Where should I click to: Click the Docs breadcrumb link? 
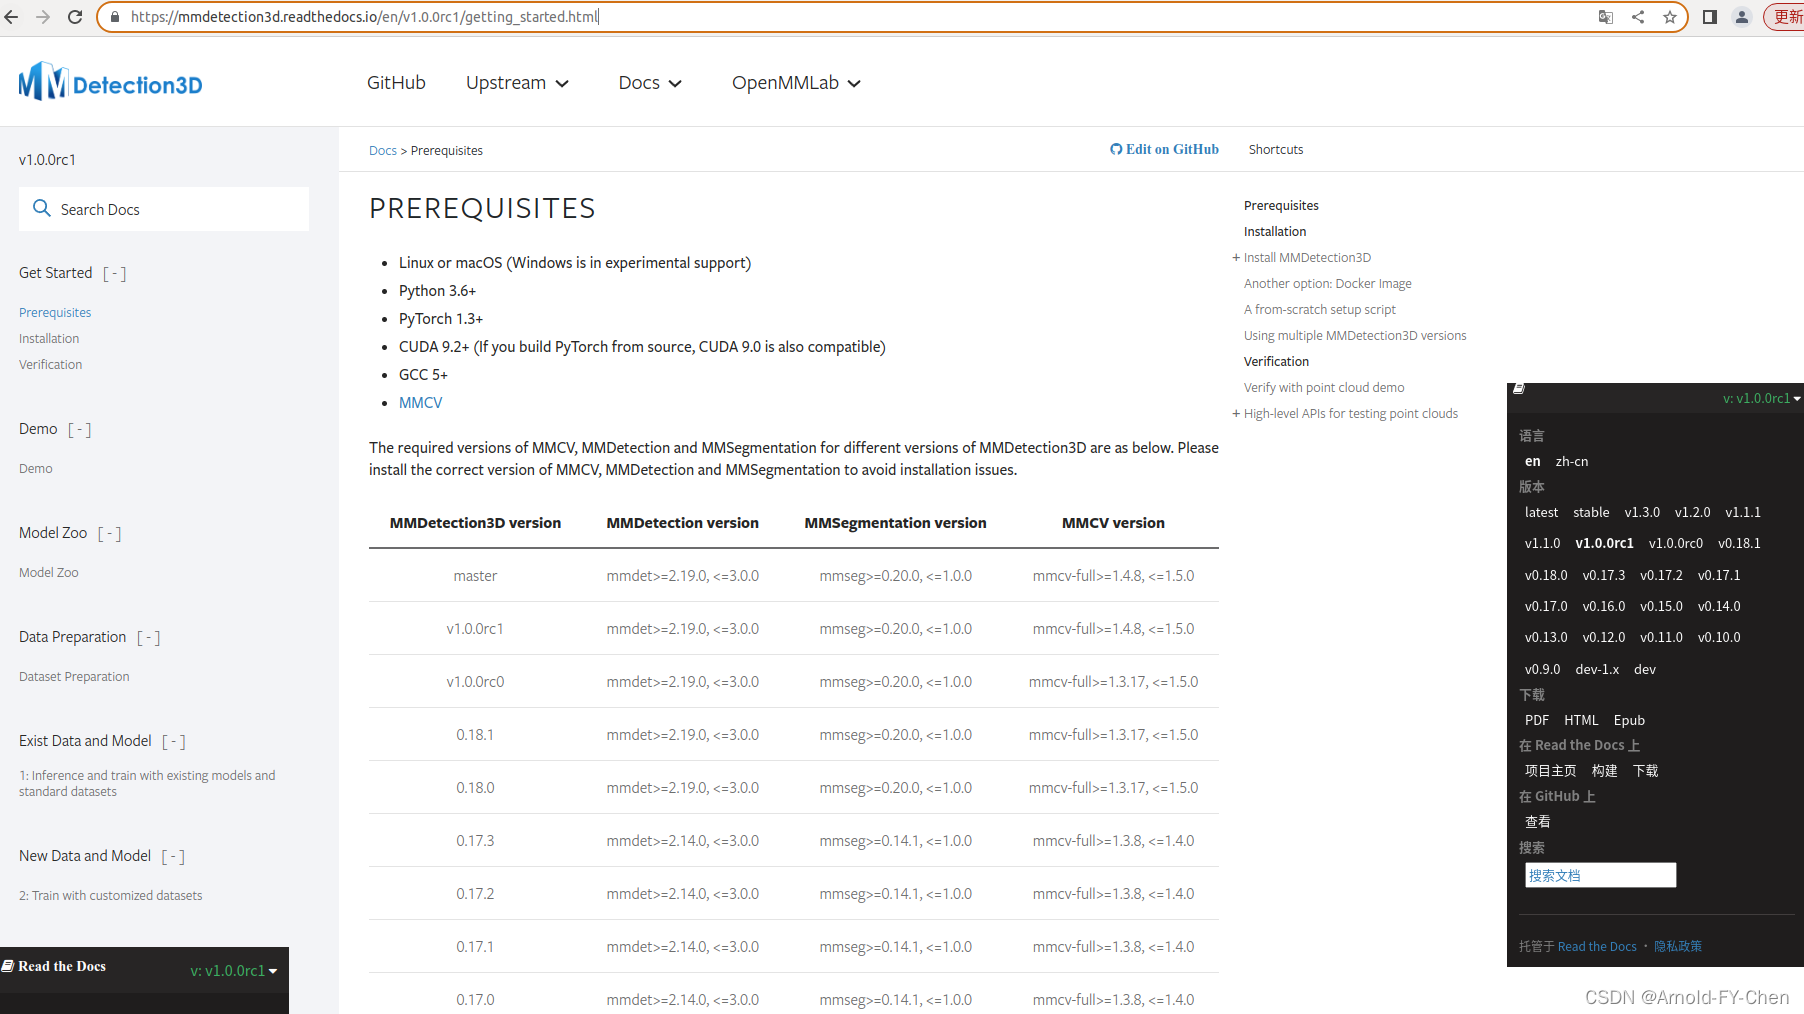[383, 151]
